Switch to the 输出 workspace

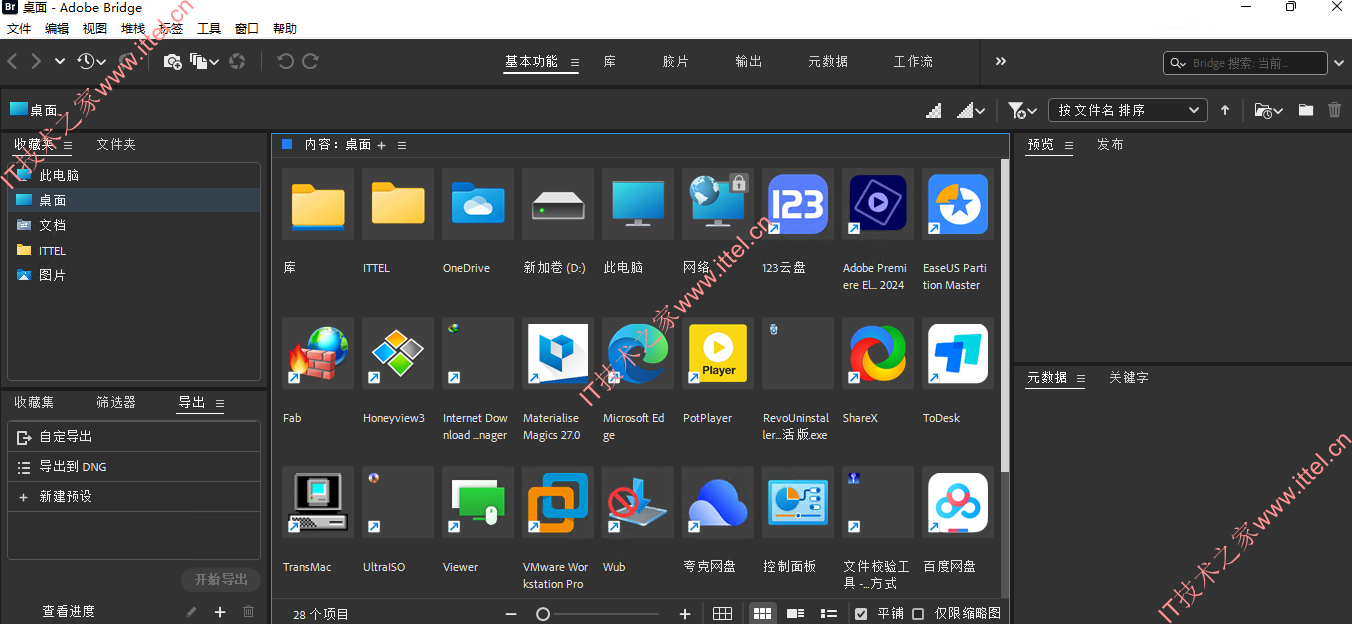tap(749, 62)
